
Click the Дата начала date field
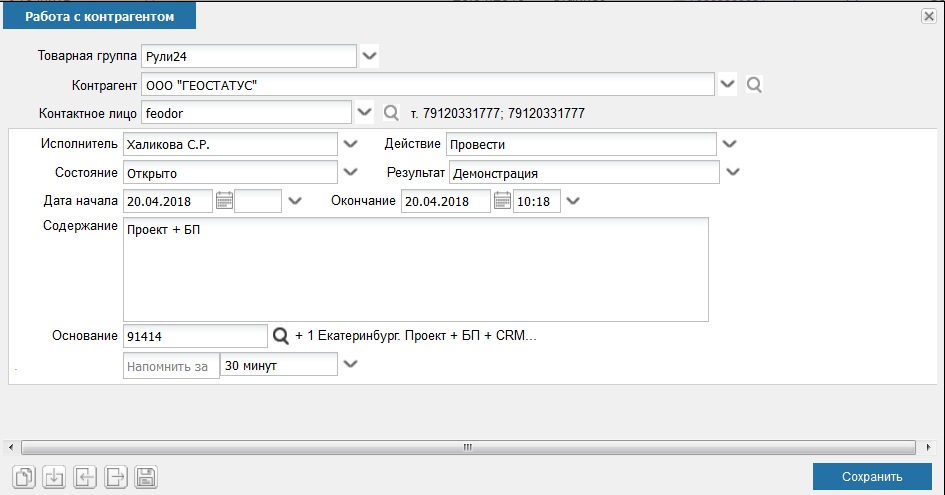click(x=168, y=201)
